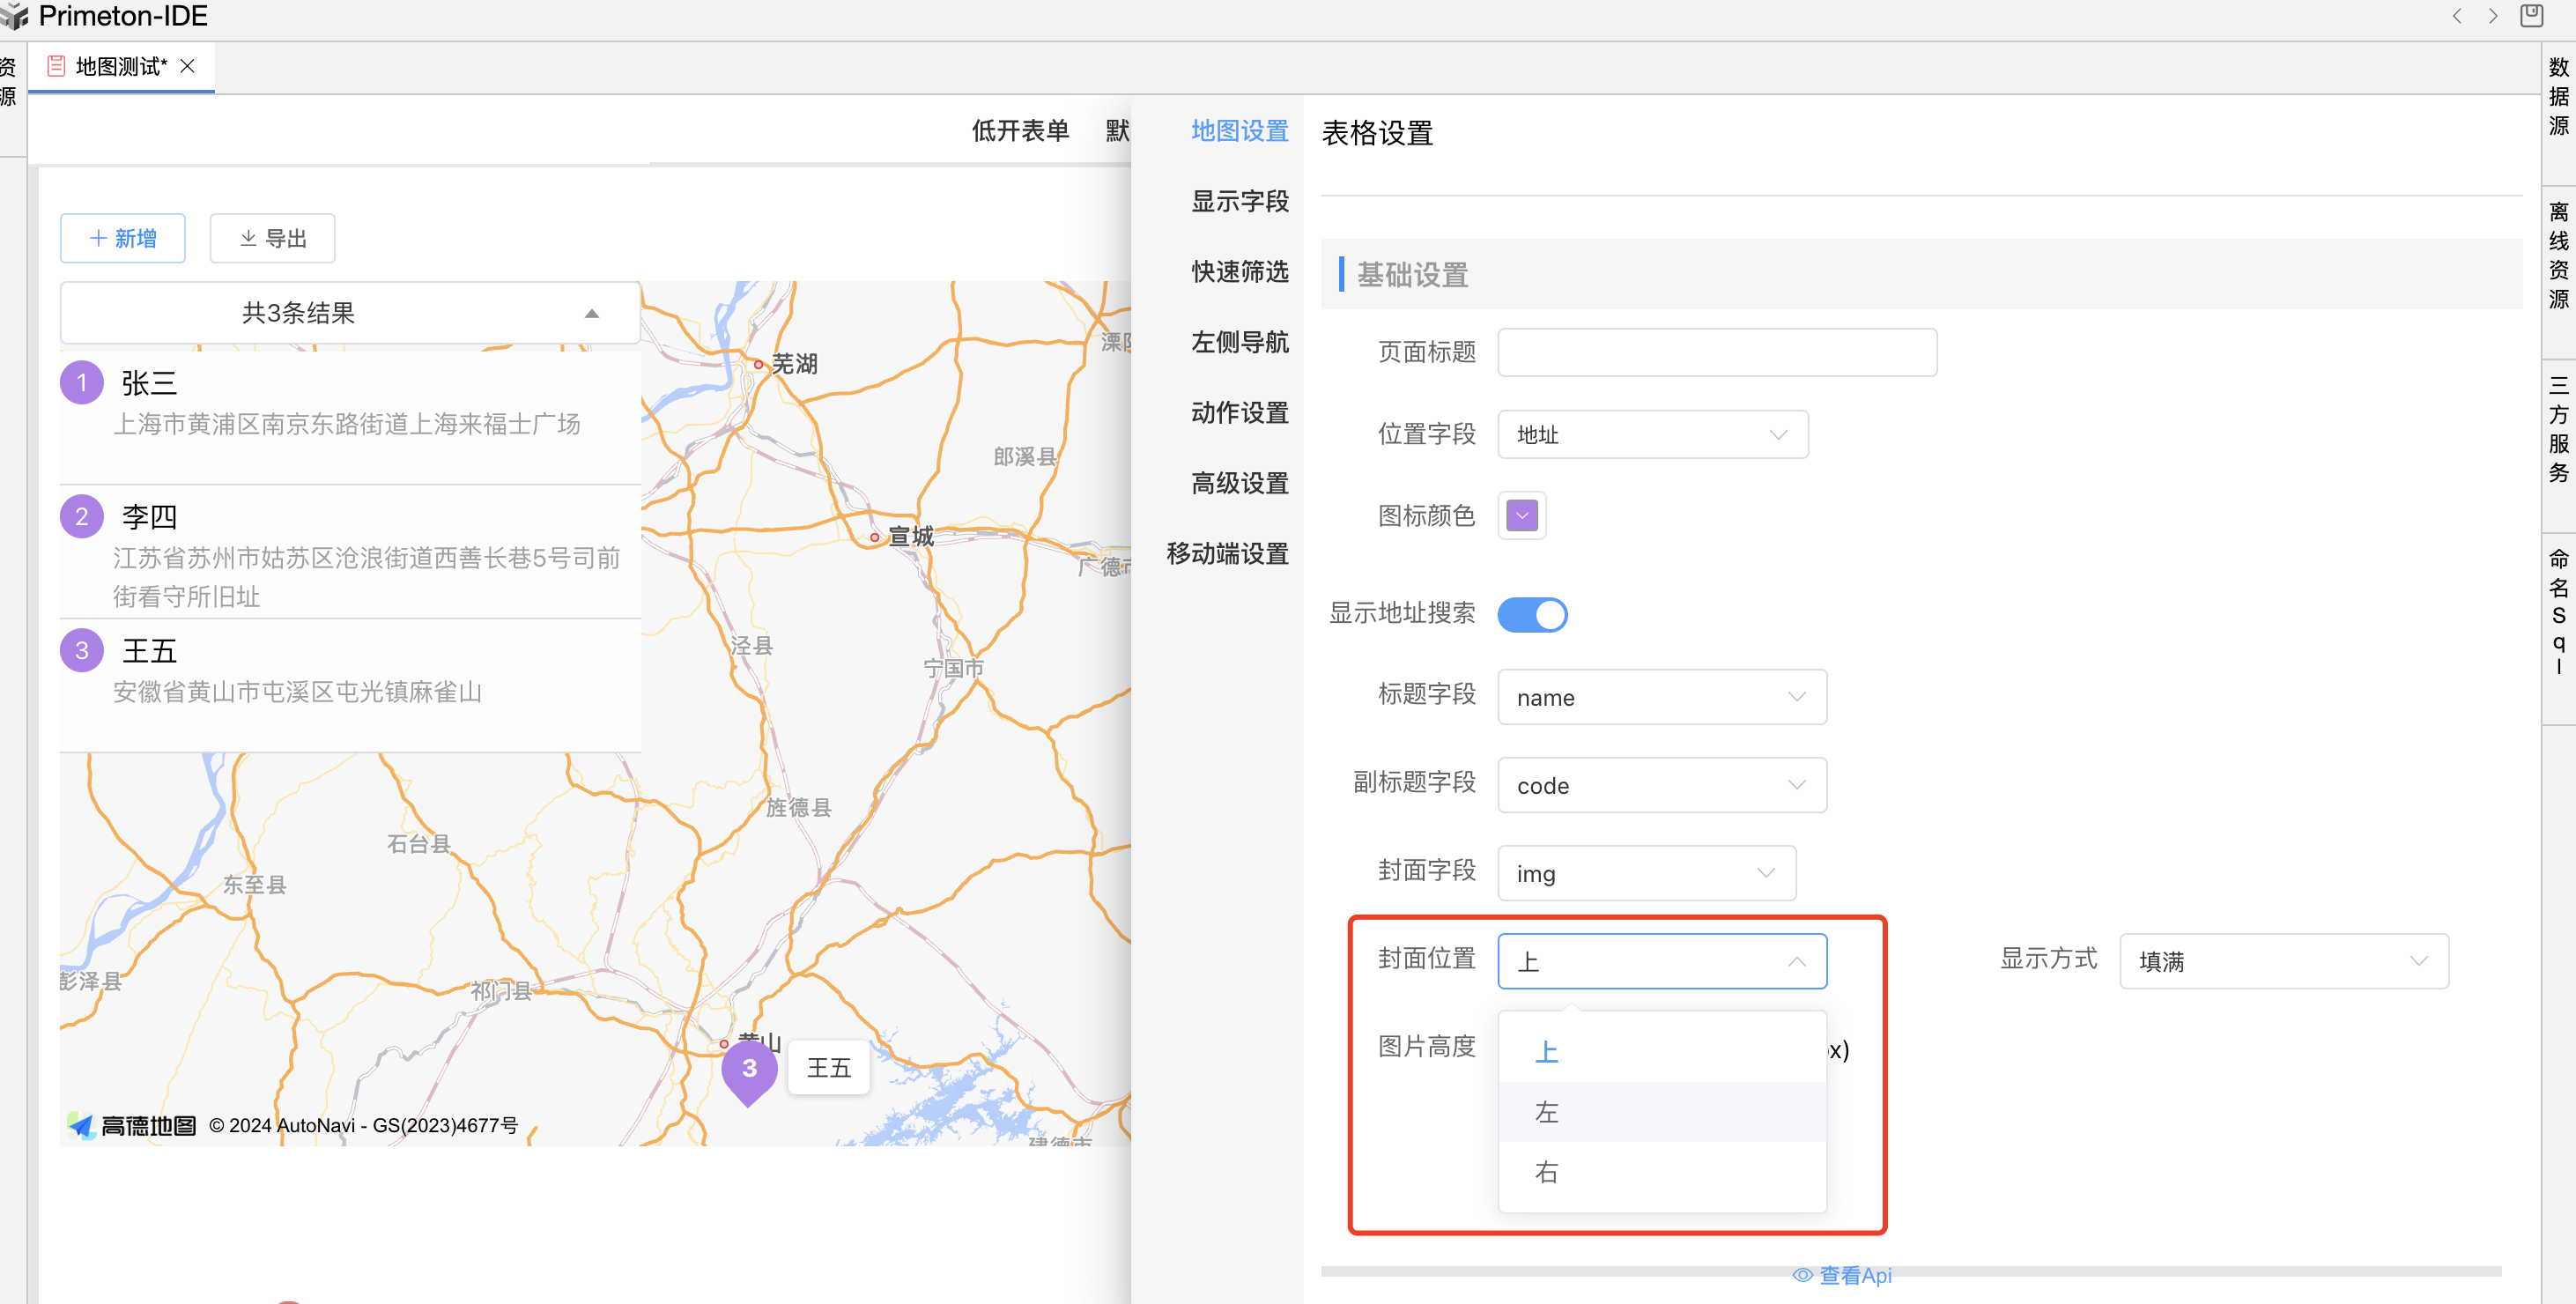Click the numbered 2 circle icon for 李四
The image size is (2576, 1304).
tap(82, 516)
